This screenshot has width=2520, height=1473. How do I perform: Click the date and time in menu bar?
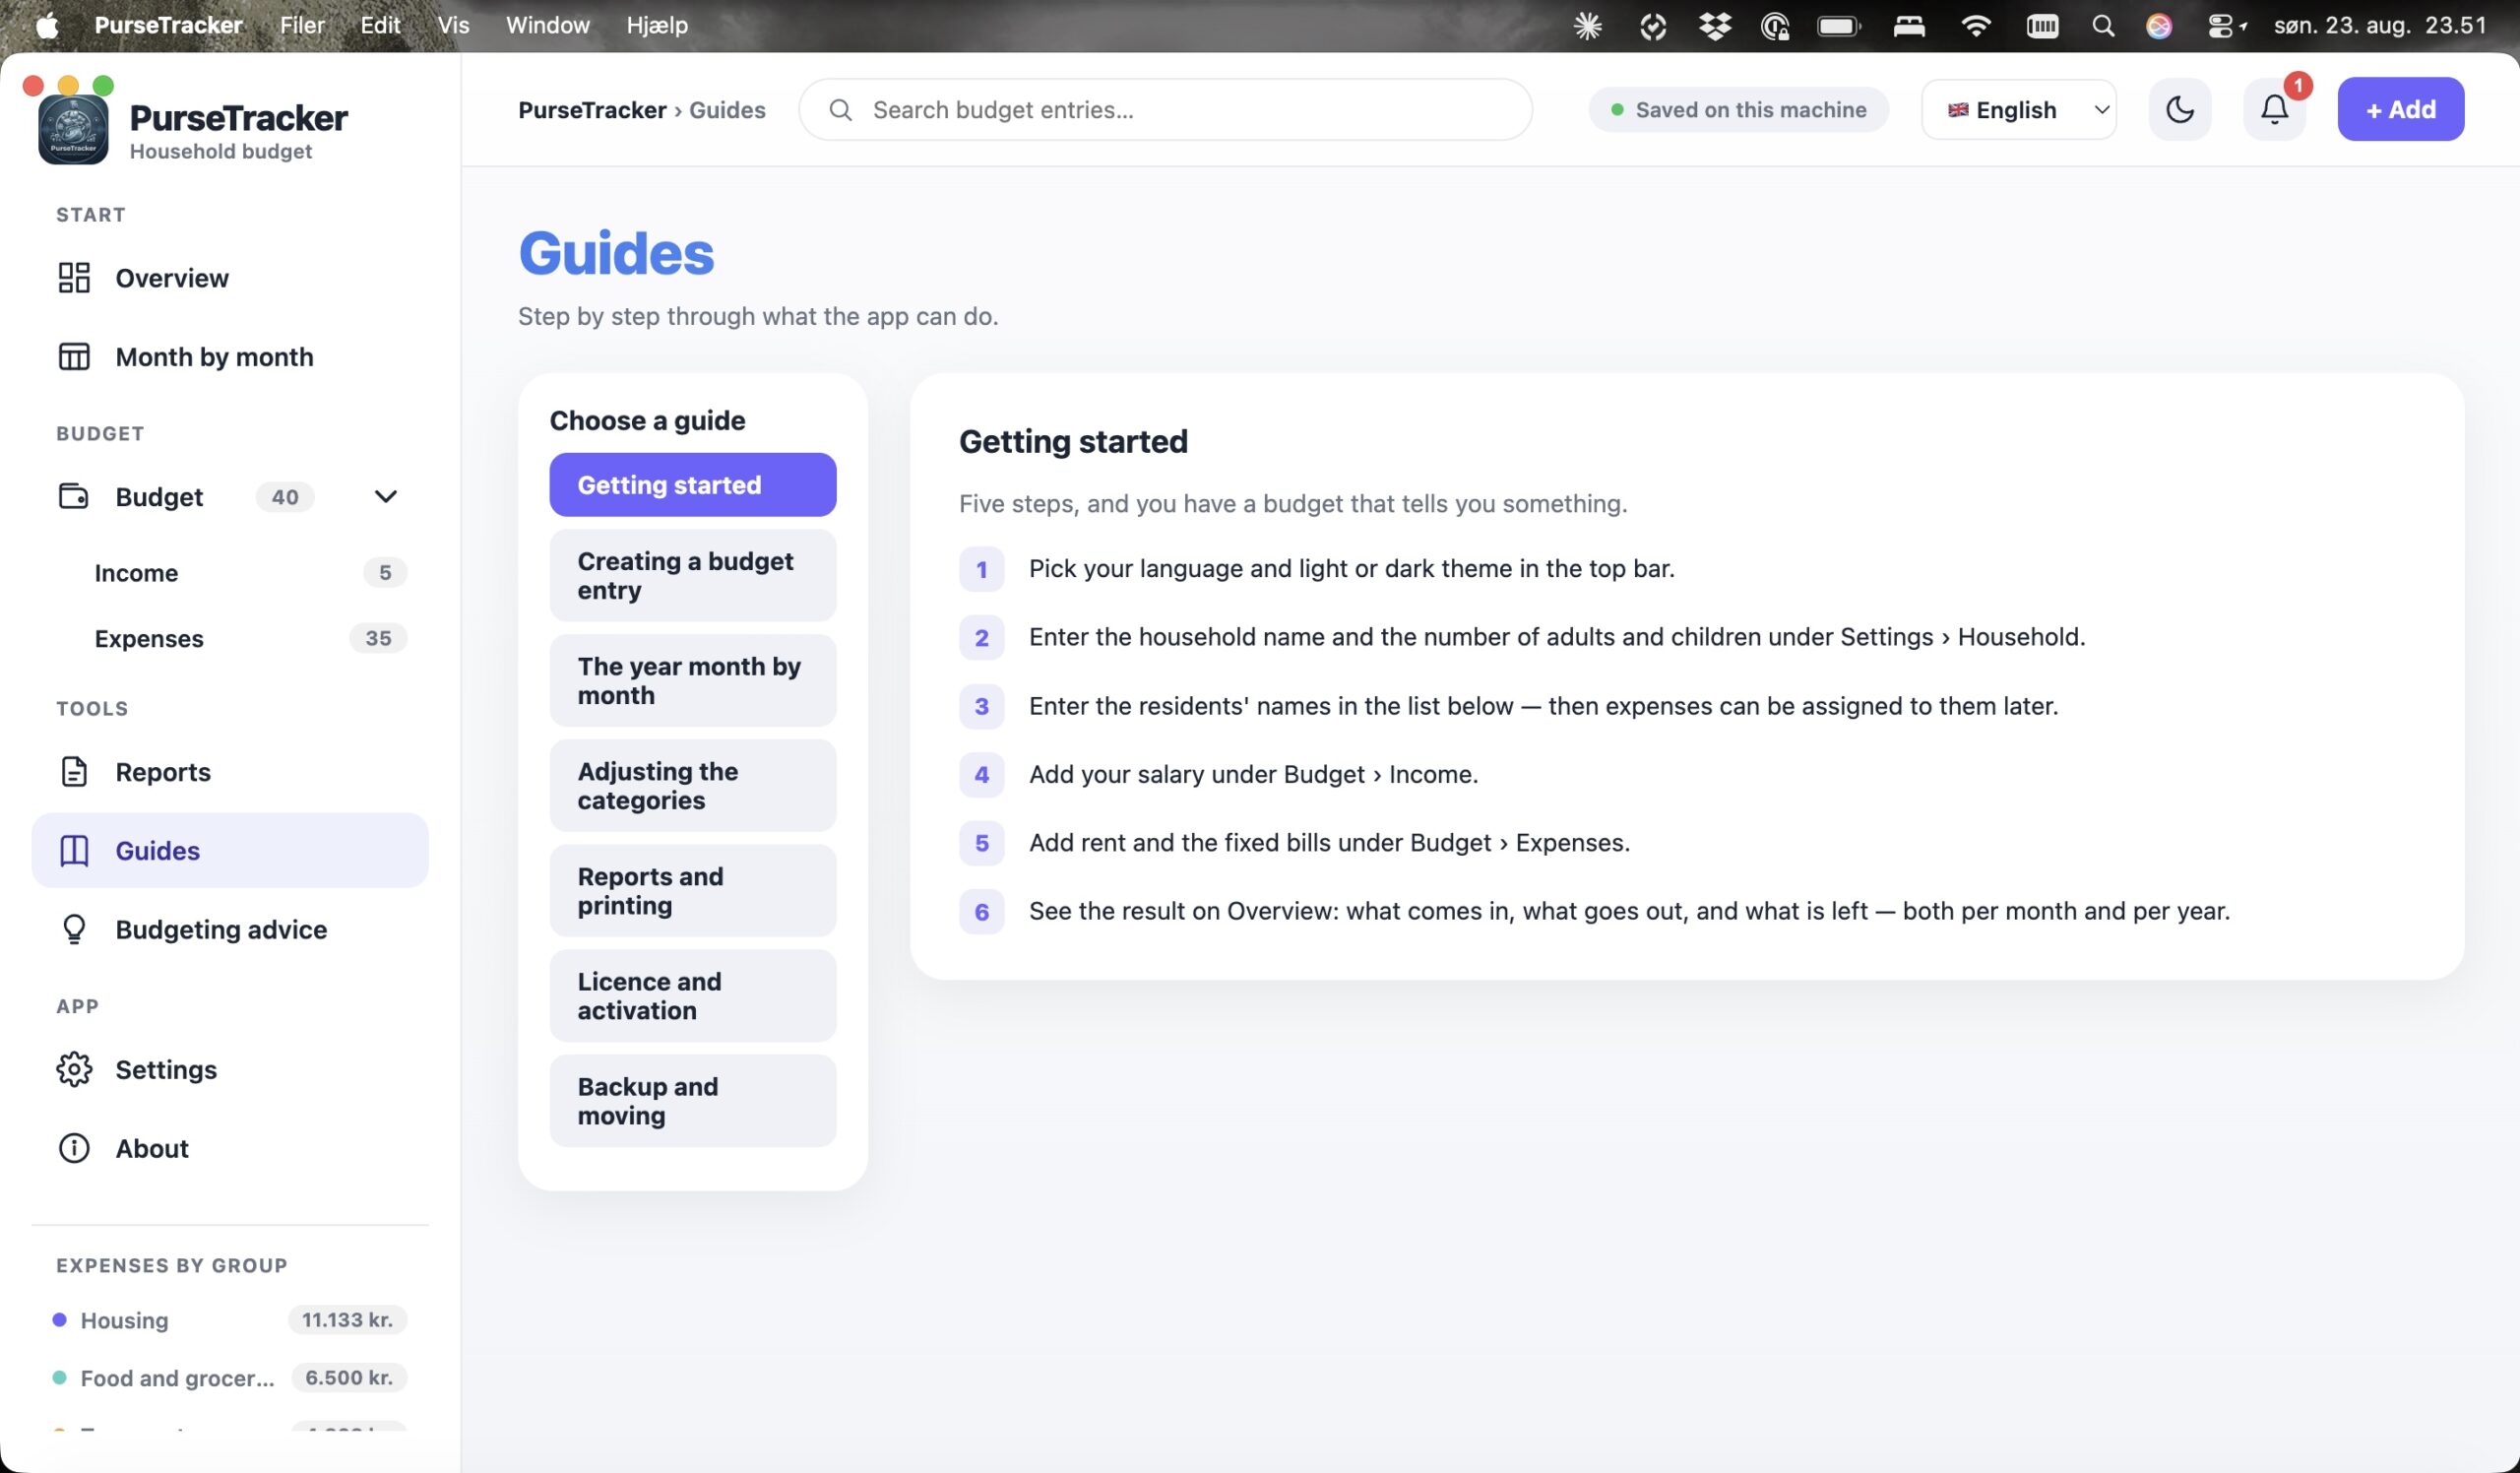coord(2380,25)
